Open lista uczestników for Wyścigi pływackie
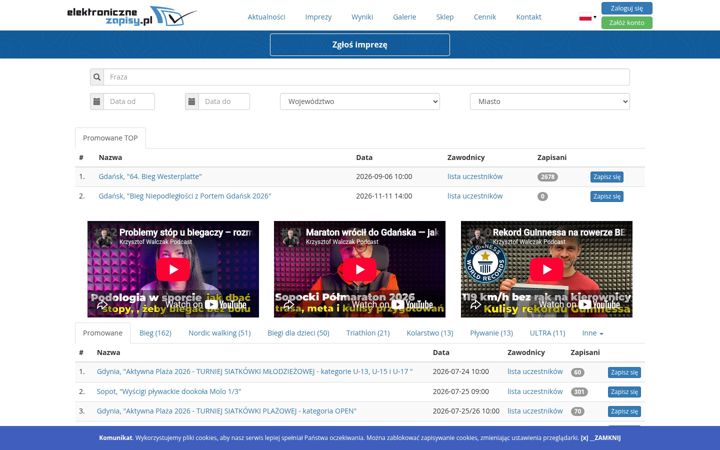 (535, 392)
